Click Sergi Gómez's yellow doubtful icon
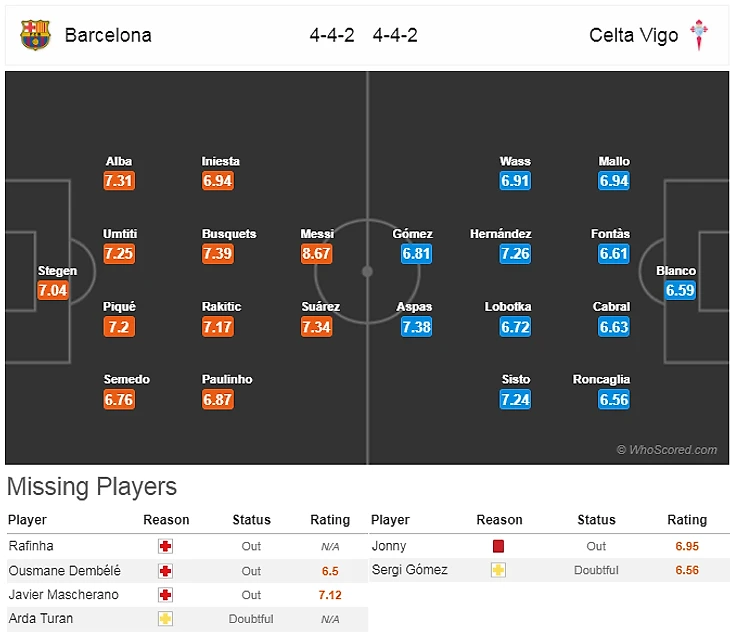Viewport: 730px width, 635px height. (x=499, y=570)
